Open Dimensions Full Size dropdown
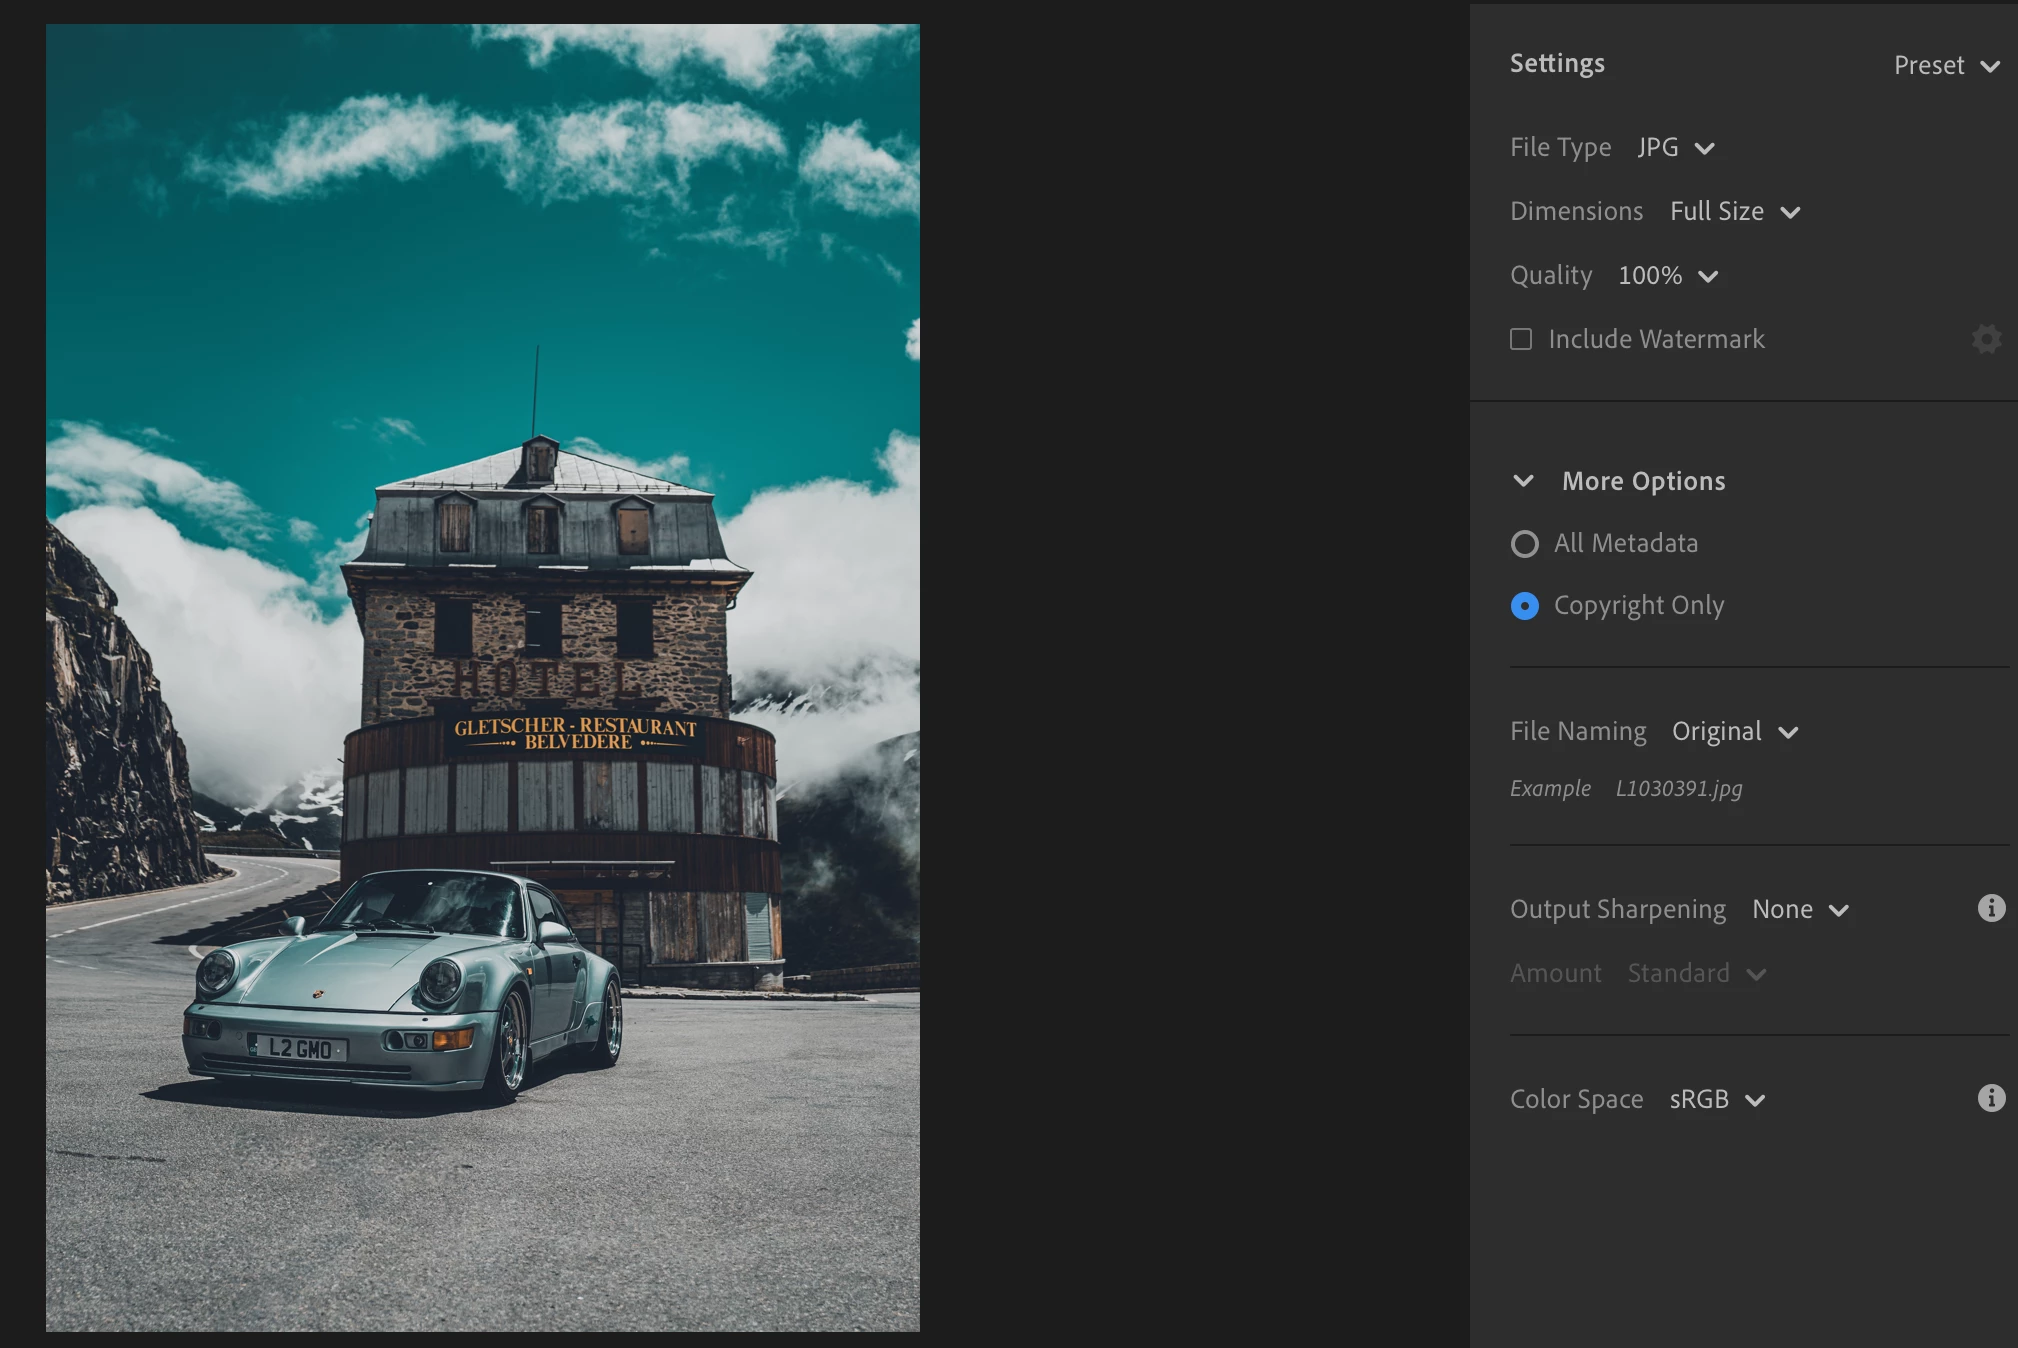The width and height of the screenshot is (2018, 1348). [1734, 212]
